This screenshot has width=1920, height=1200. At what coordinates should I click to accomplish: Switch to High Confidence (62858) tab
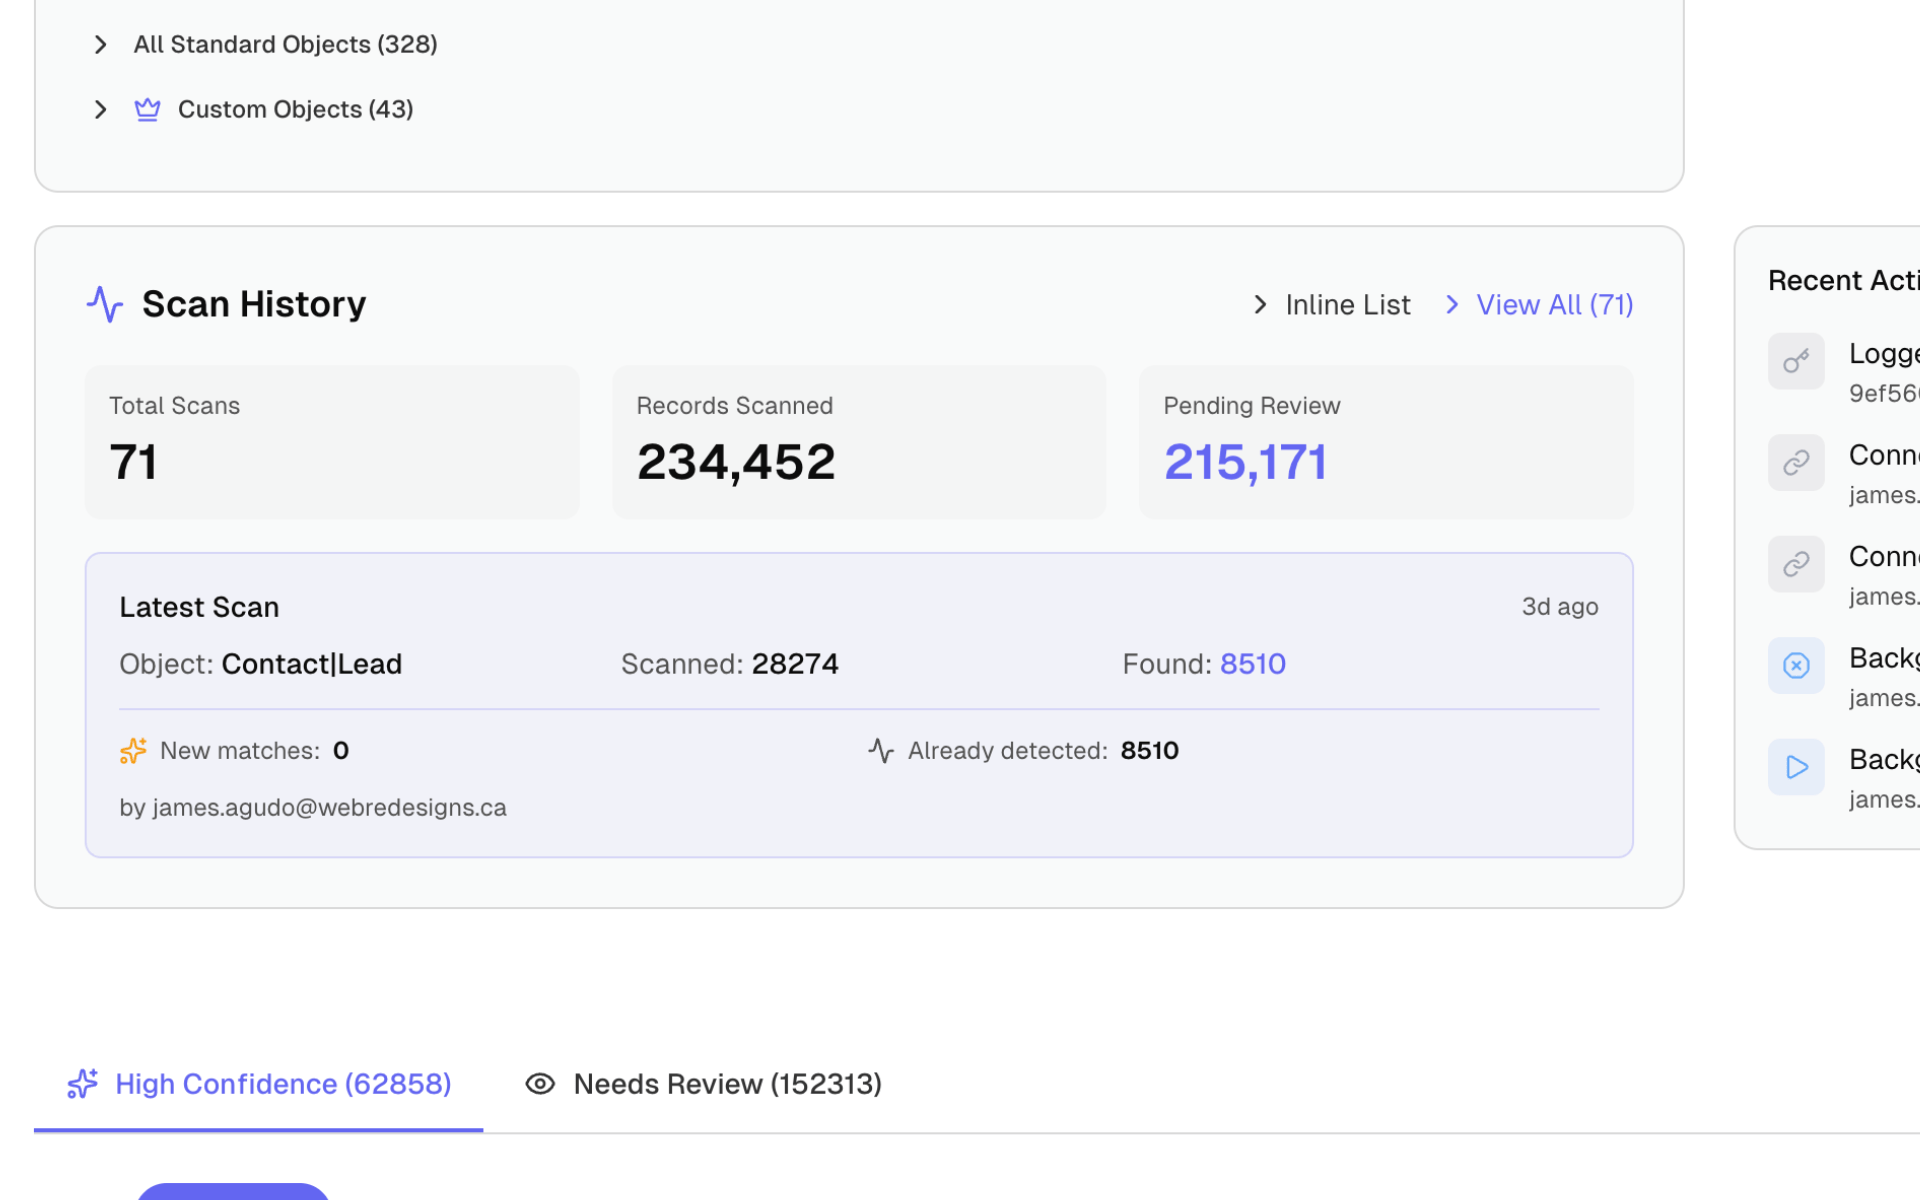pos(258,1084)
